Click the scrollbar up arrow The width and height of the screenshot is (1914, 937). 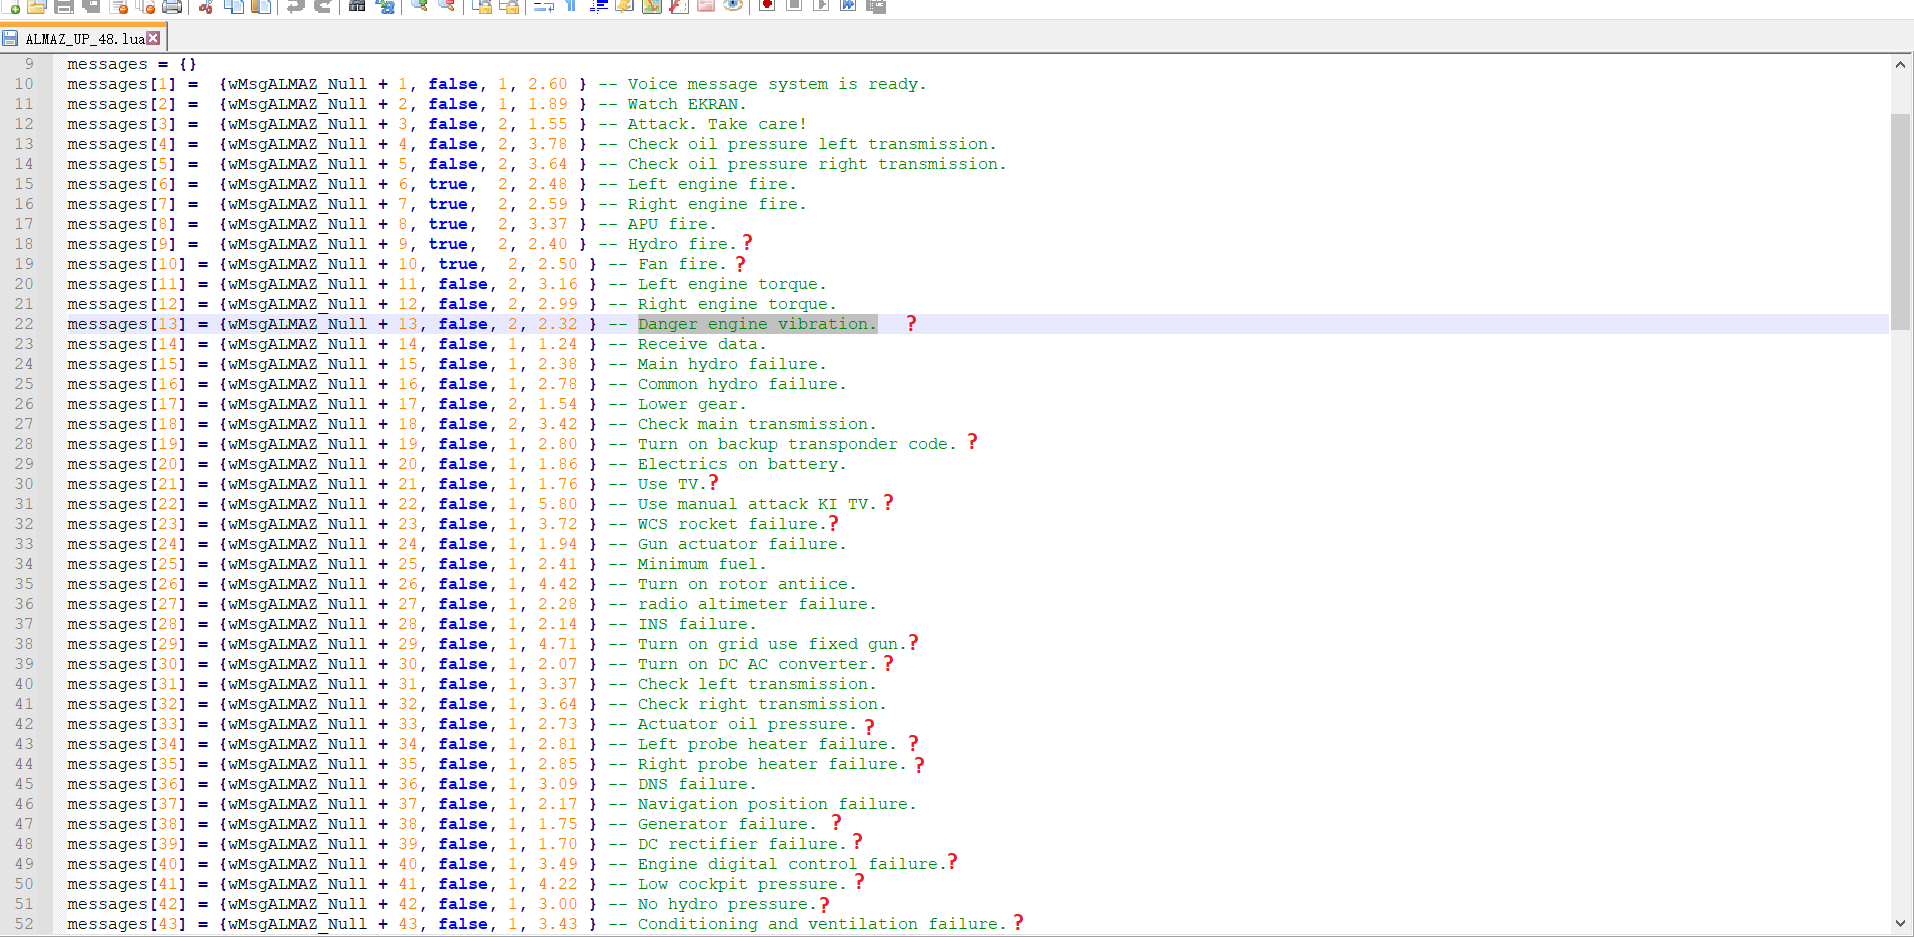click(1900, 65)
